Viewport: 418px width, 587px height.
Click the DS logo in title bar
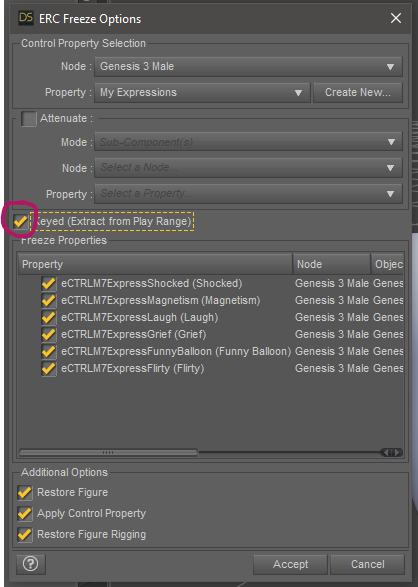(x=26, y=18)
